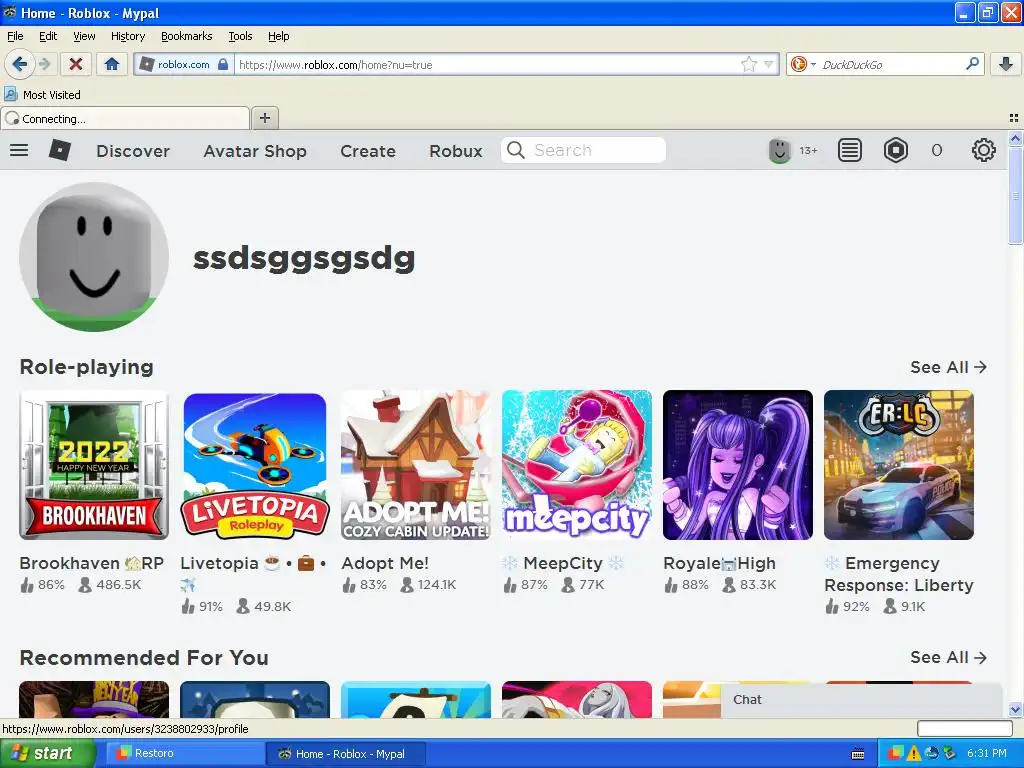The image size is (1024, 768).
Task: Click the scrollbar down arrow
Action: 1015,709
